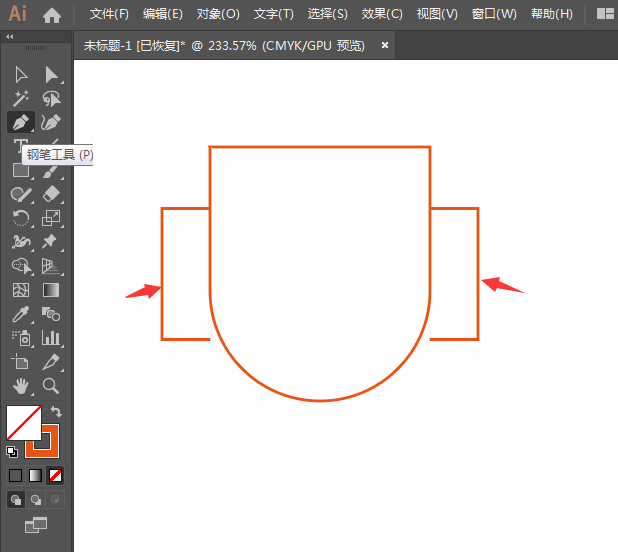Set paint mode to None
Screen dimensions: 618x552
(x=55, y=475)
